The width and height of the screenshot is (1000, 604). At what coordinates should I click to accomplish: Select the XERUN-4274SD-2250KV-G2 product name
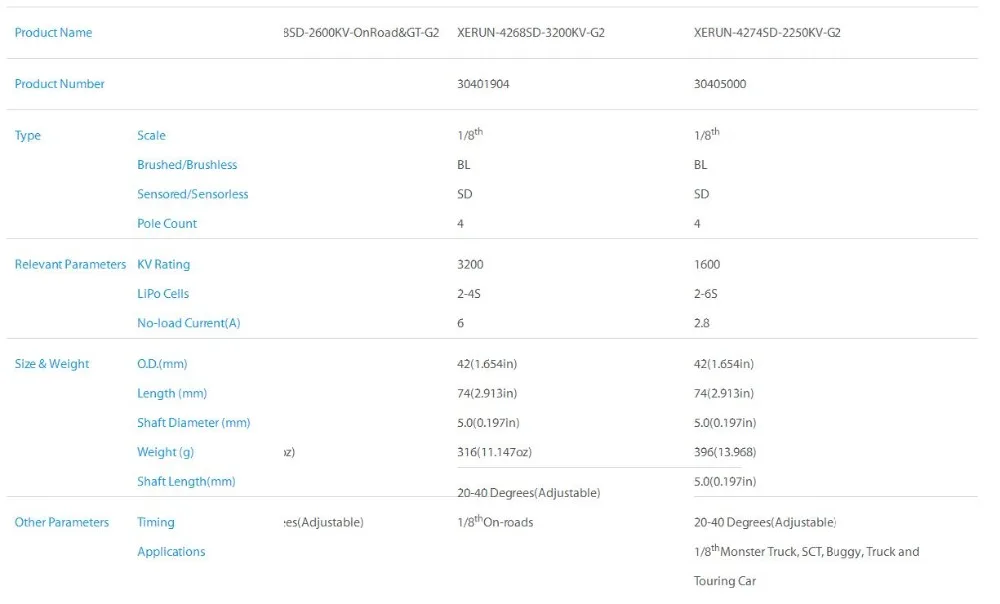pyautogui.click(x=767, y=33)
